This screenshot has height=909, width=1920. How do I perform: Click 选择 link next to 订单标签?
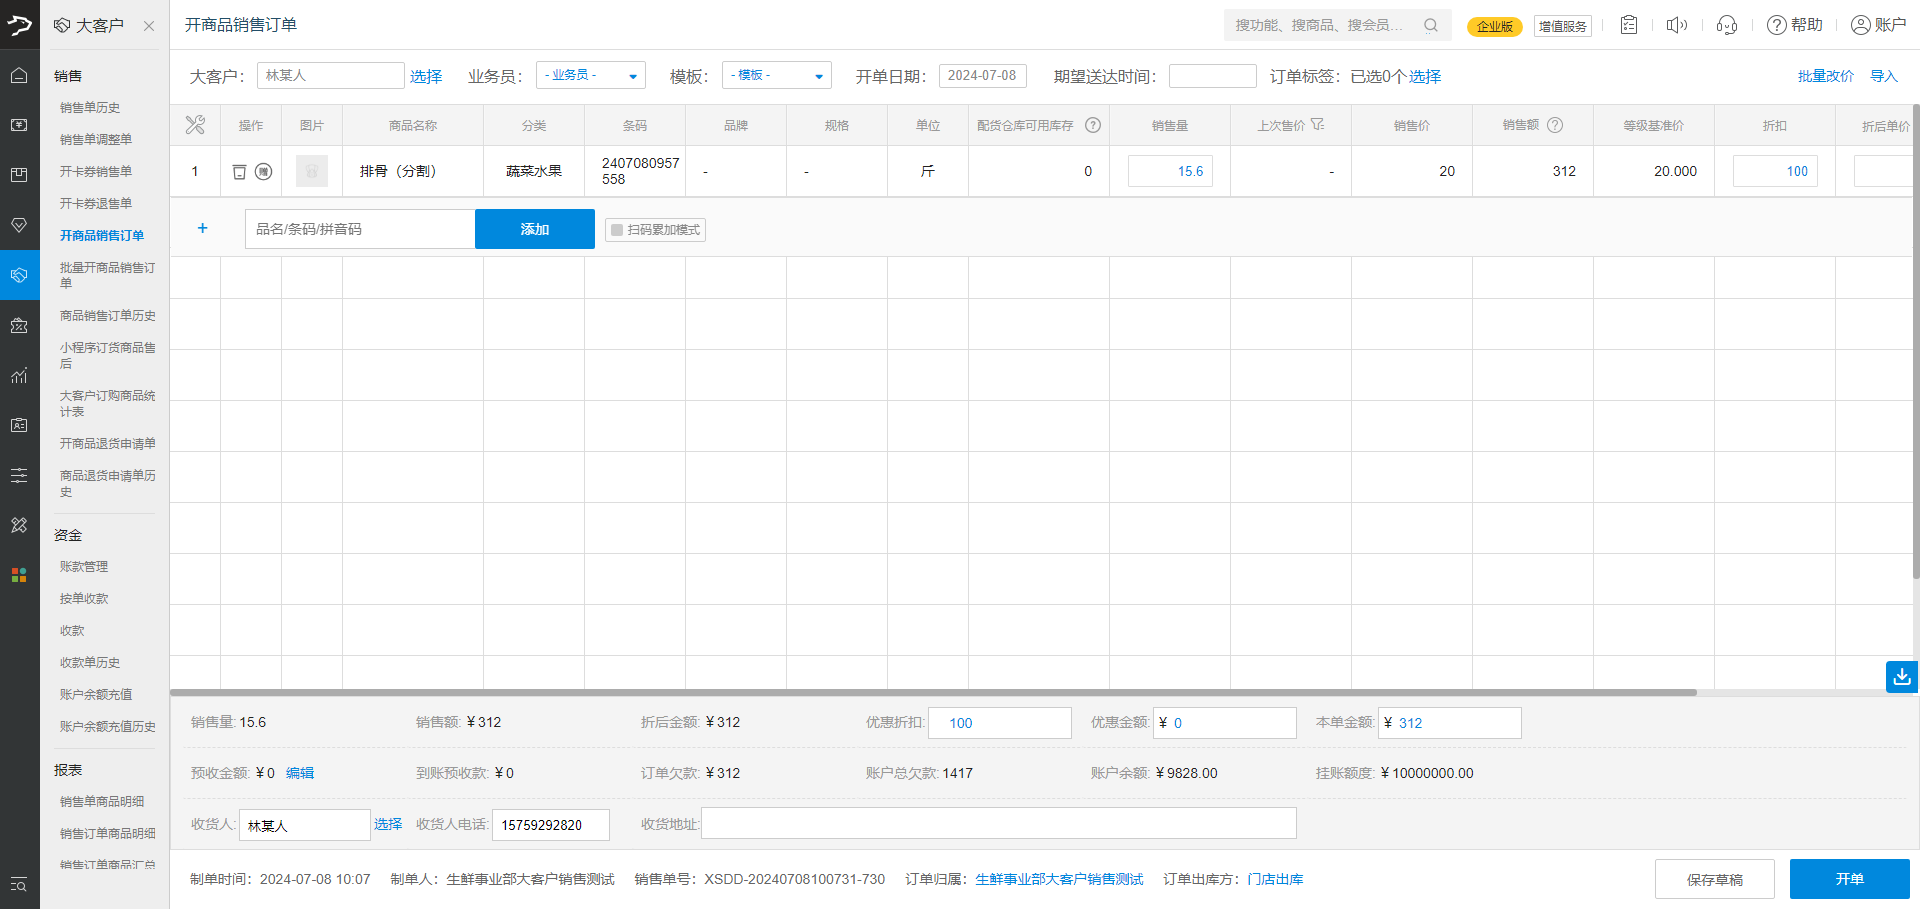tap(1425, 77)
